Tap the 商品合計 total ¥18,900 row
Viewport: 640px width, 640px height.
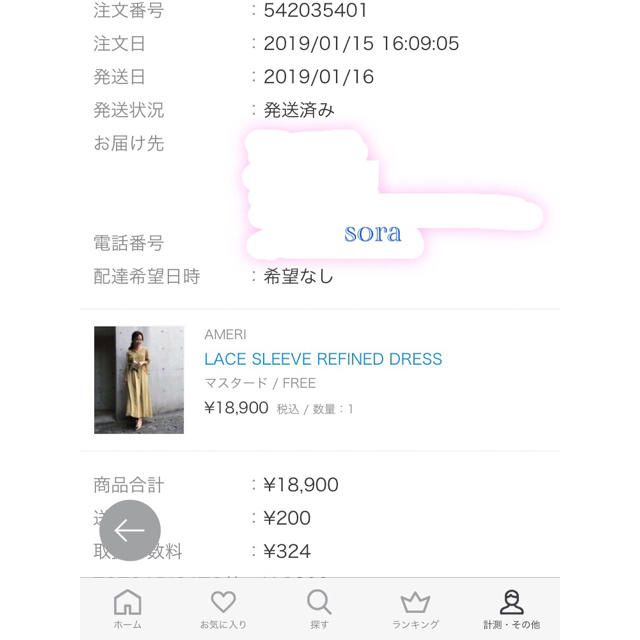point(320,485)
